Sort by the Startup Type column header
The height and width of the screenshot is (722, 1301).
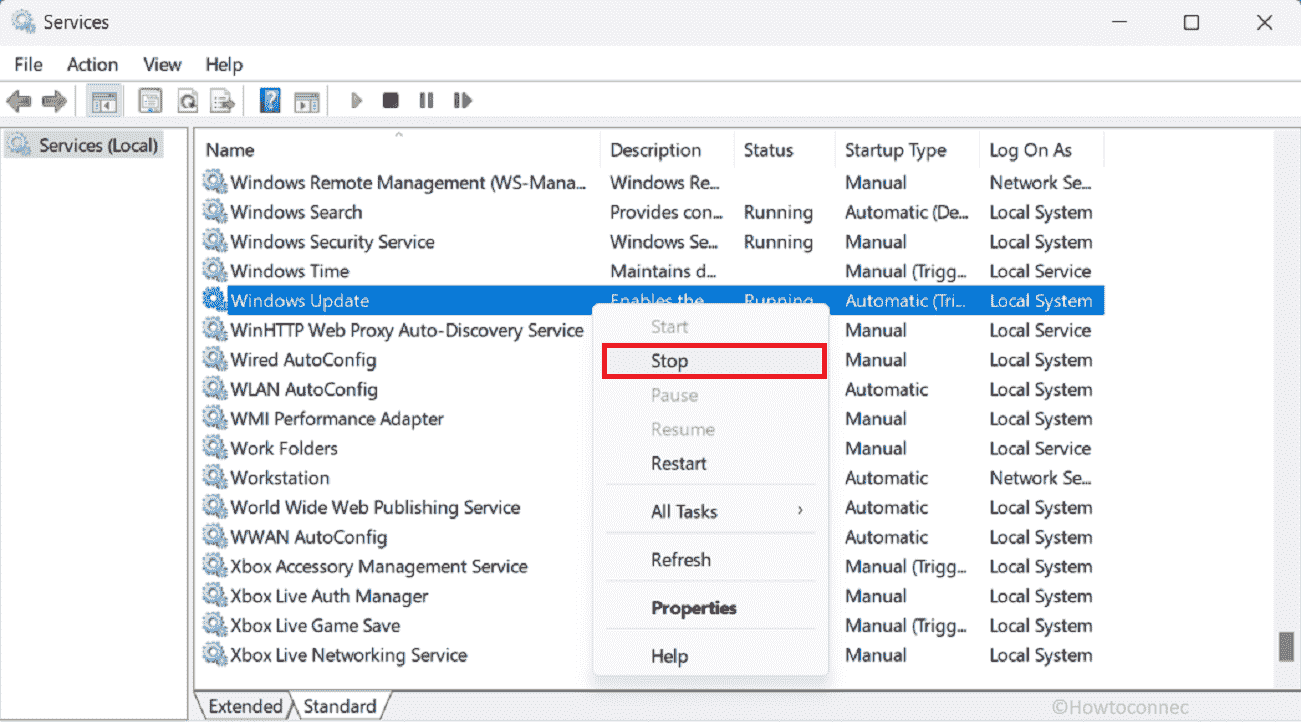(895, 150)
